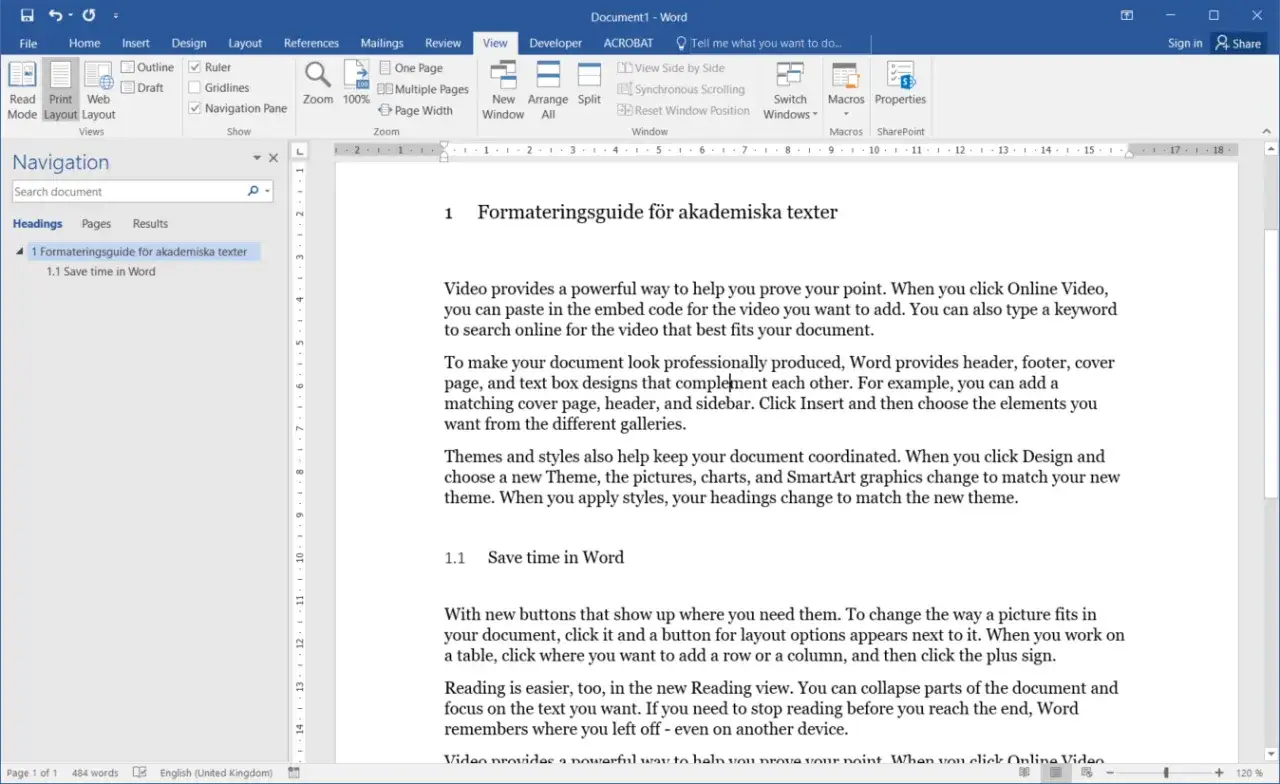
Task: Show Pages in Navigation pane
Action: pyautogui.click(x=96, y=224)
